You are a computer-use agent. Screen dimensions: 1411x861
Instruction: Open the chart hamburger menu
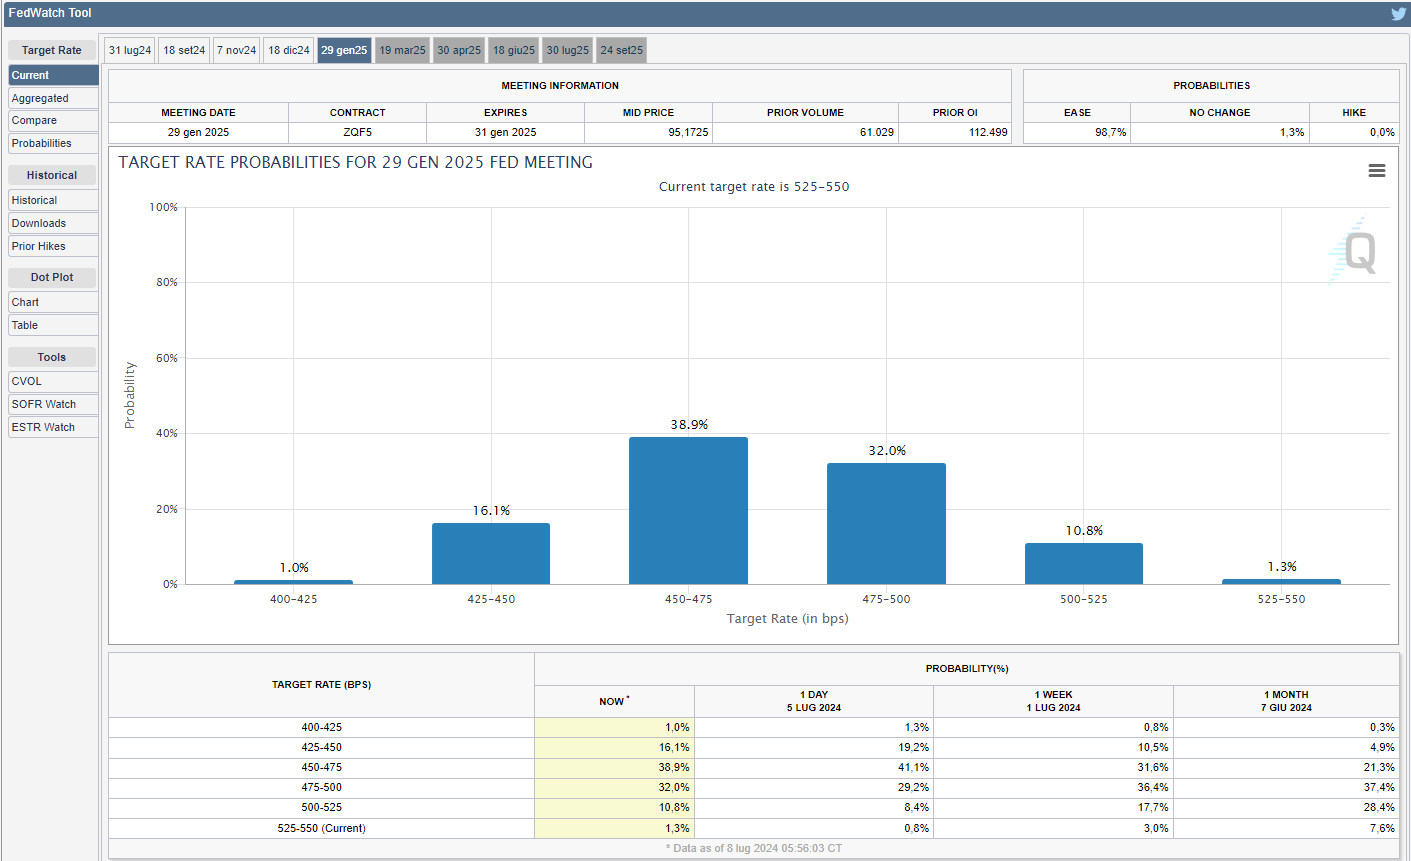click(1377, 171)
